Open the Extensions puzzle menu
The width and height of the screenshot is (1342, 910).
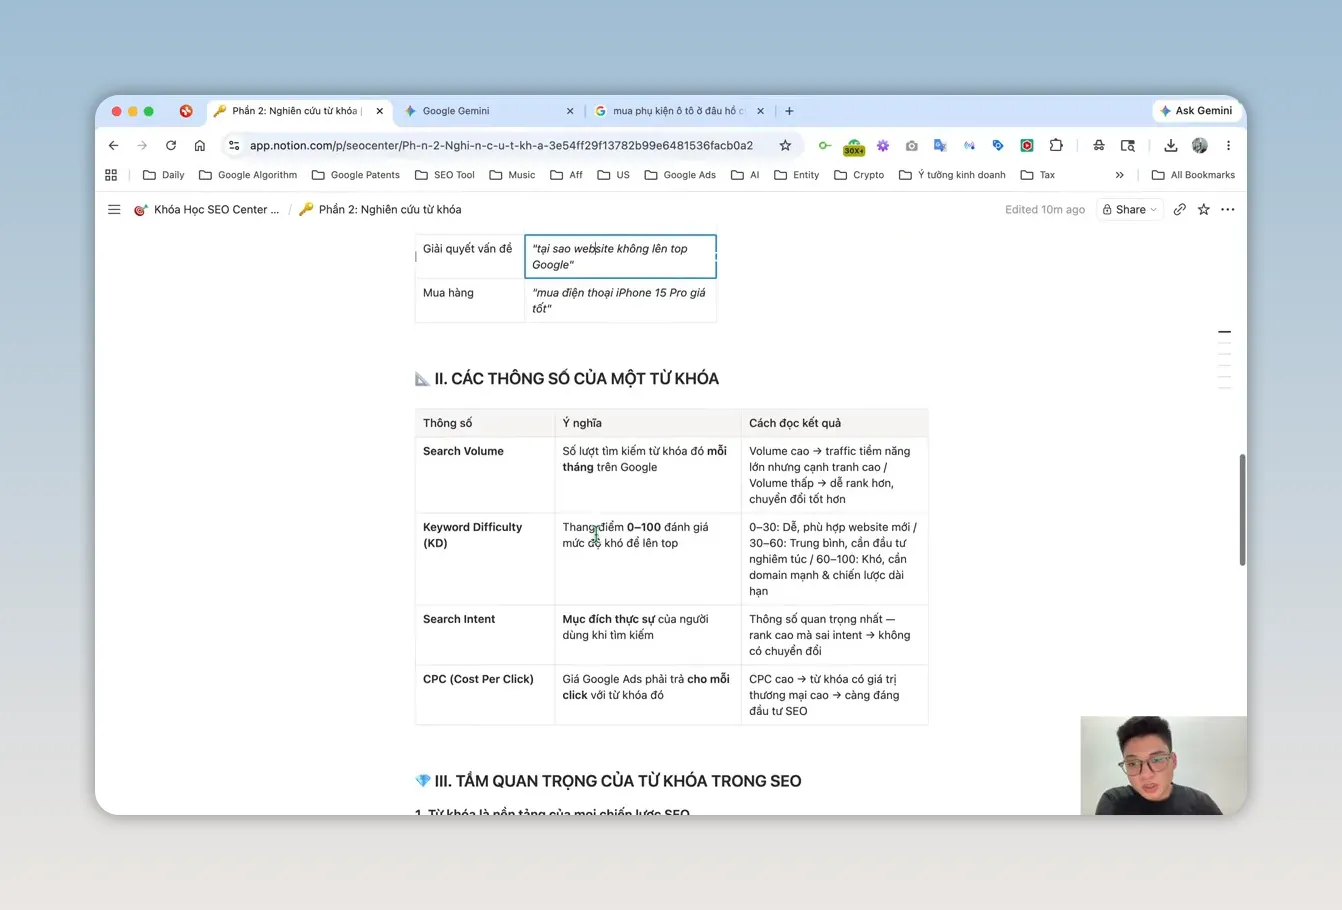coord(1056,145)
